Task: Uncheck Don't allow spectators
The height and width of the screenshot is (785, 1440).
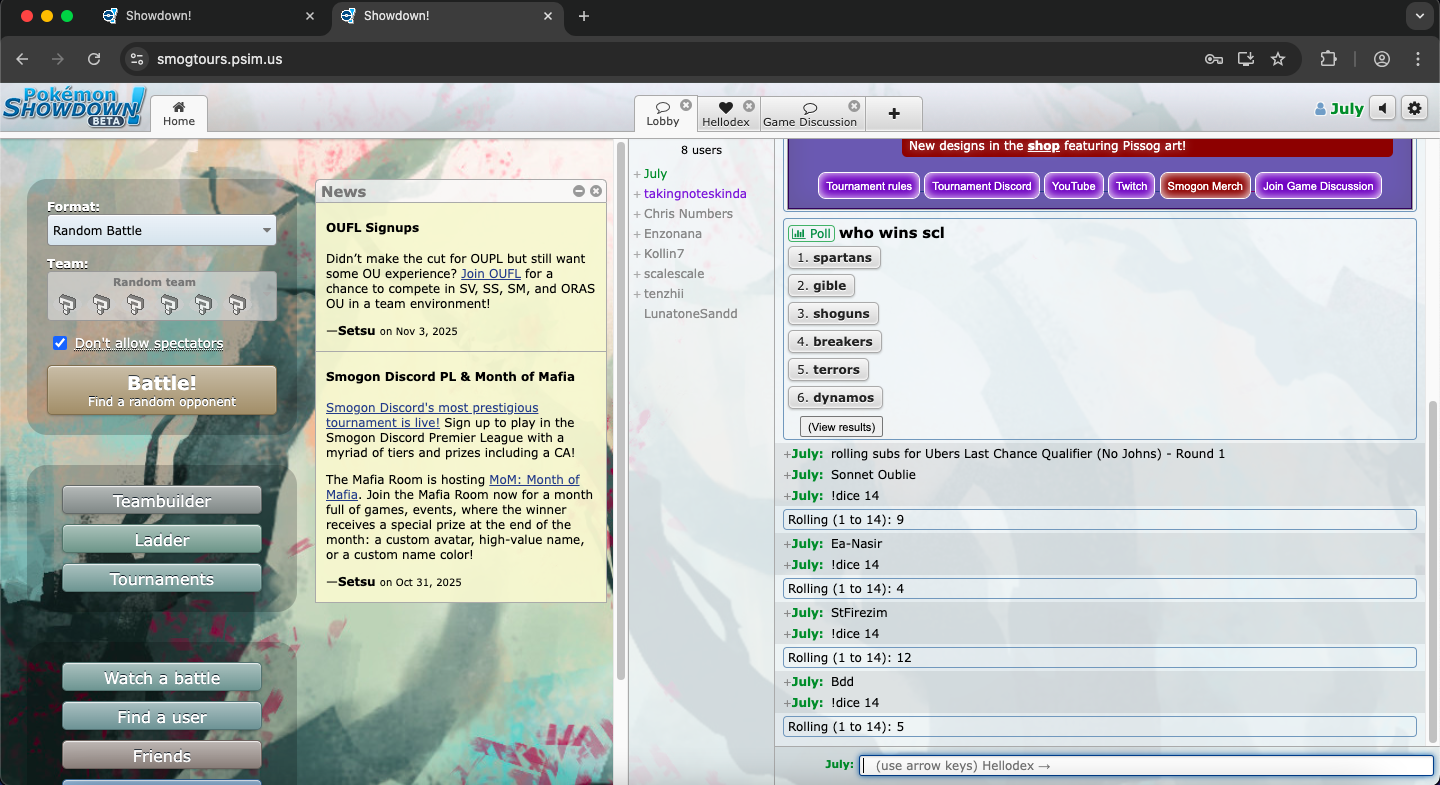Action: click(x=61, y=343)
